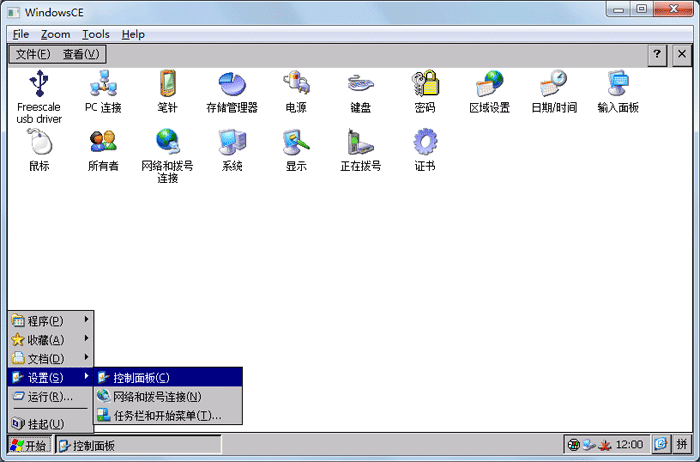Choose 运行(R)... from Start menu
The width and height of the screenshot is (700, 462).
click(x=50, y=396)
